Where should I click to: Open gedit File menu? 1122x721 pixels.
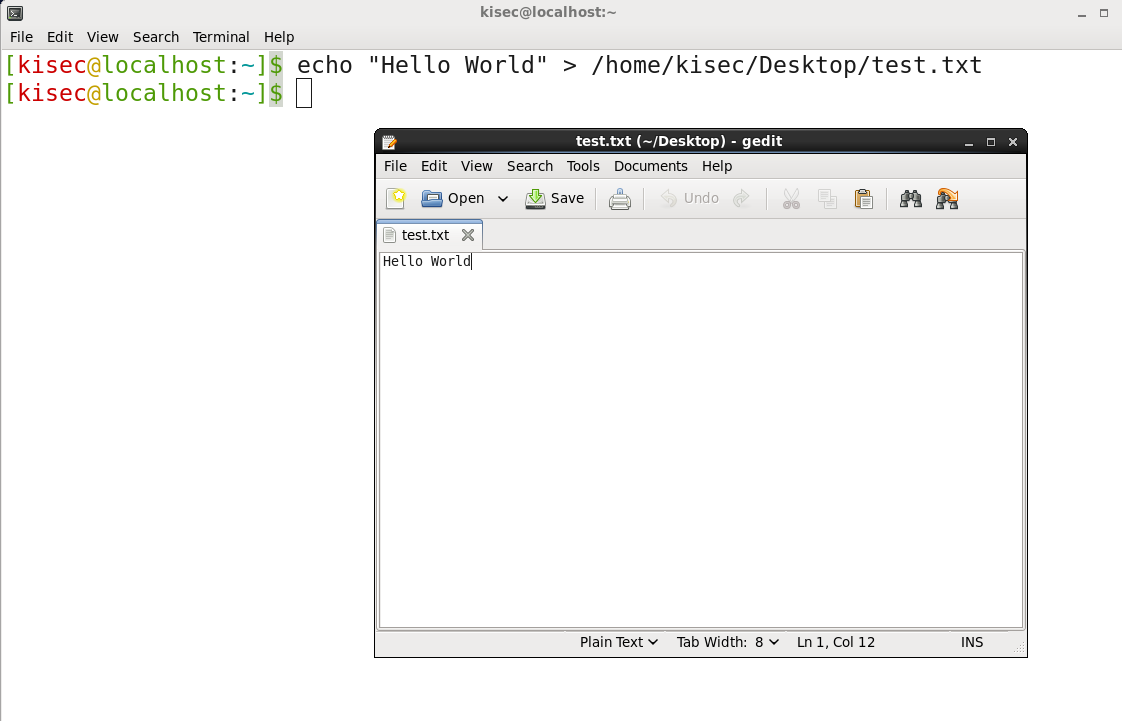click(x=395, y=166)
